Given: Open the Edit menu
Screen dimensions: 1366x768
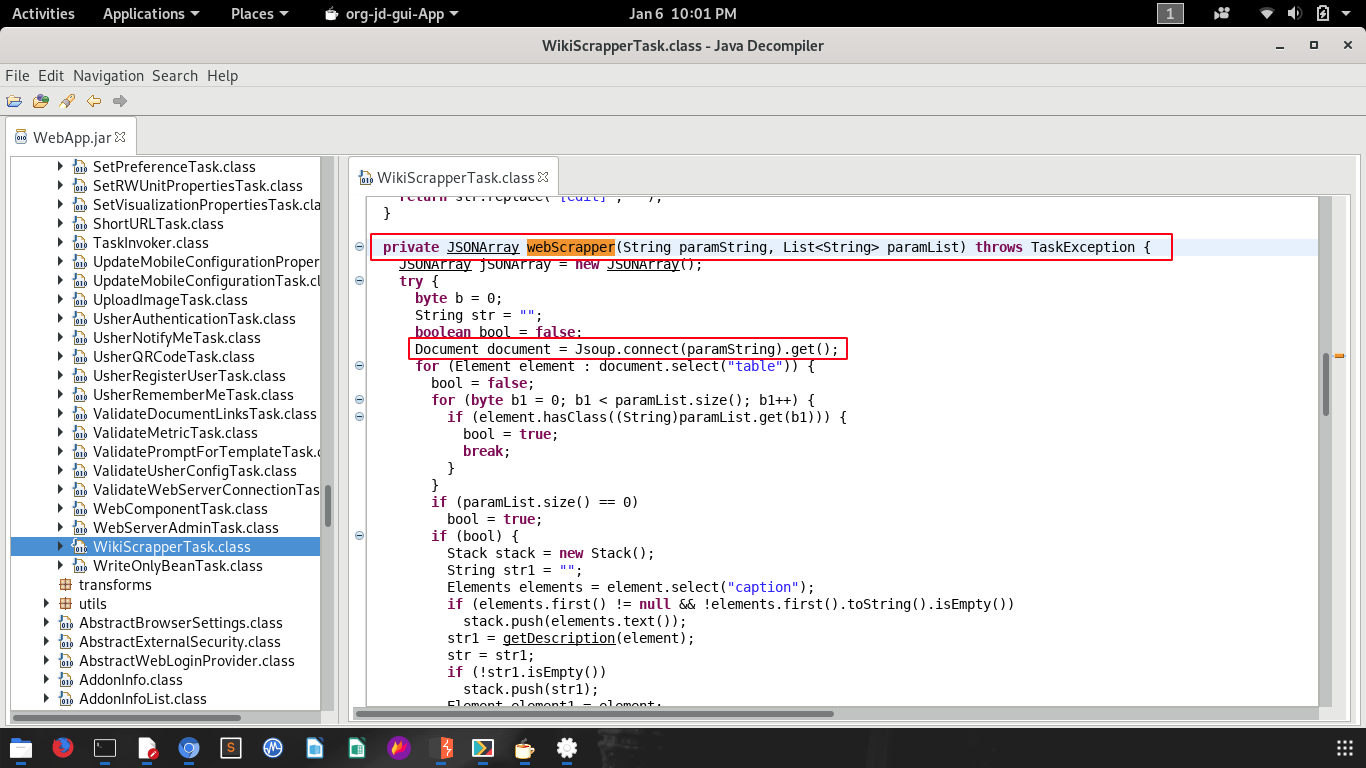Looking at the screenshot, I should pyautogui.click(x=51, y=76).
